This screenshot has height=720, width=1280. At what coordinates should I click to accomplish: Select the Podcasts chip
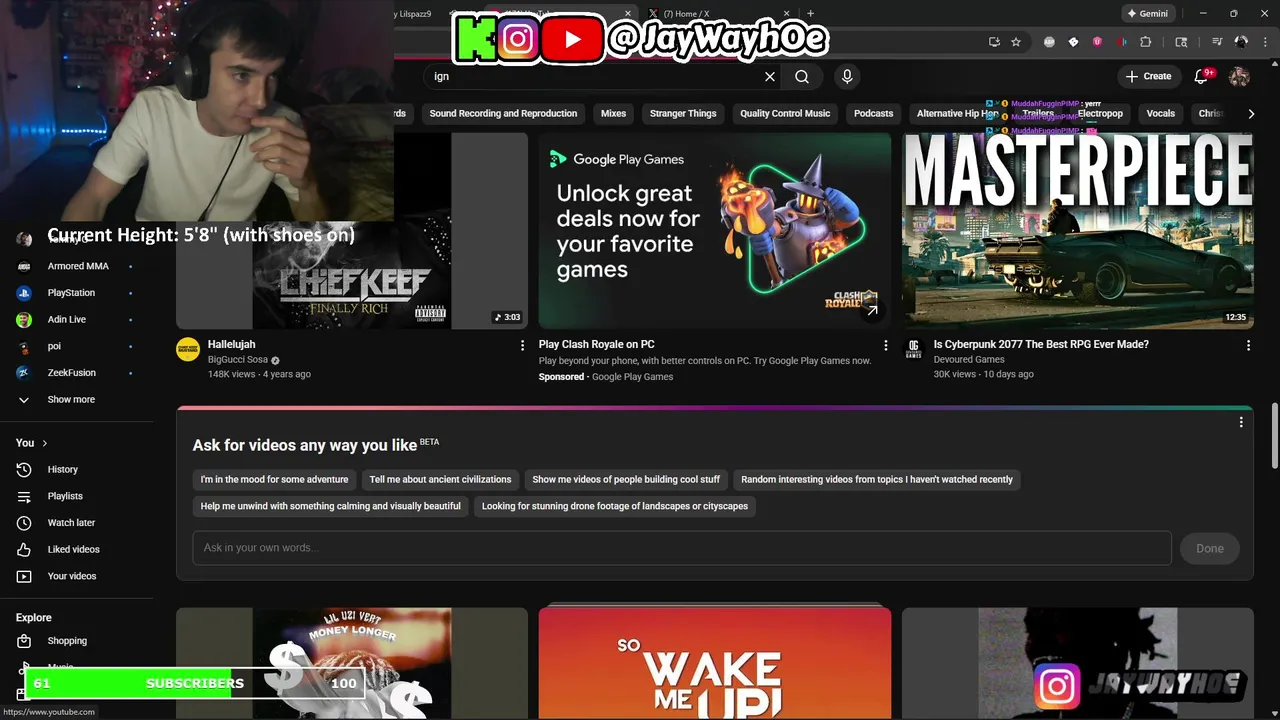(x=873, y=114)
